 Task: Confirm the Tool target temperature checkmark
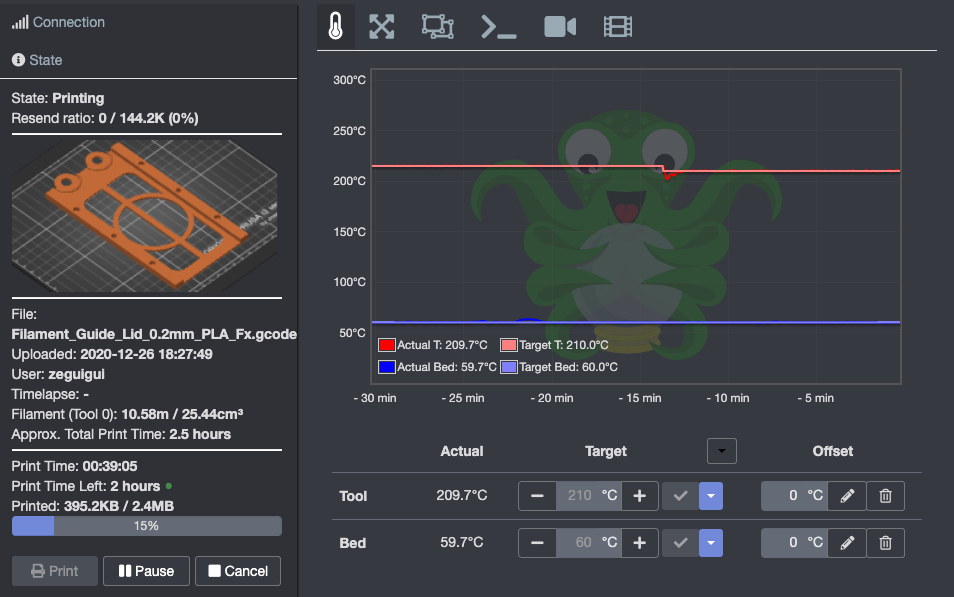point(680,496)
